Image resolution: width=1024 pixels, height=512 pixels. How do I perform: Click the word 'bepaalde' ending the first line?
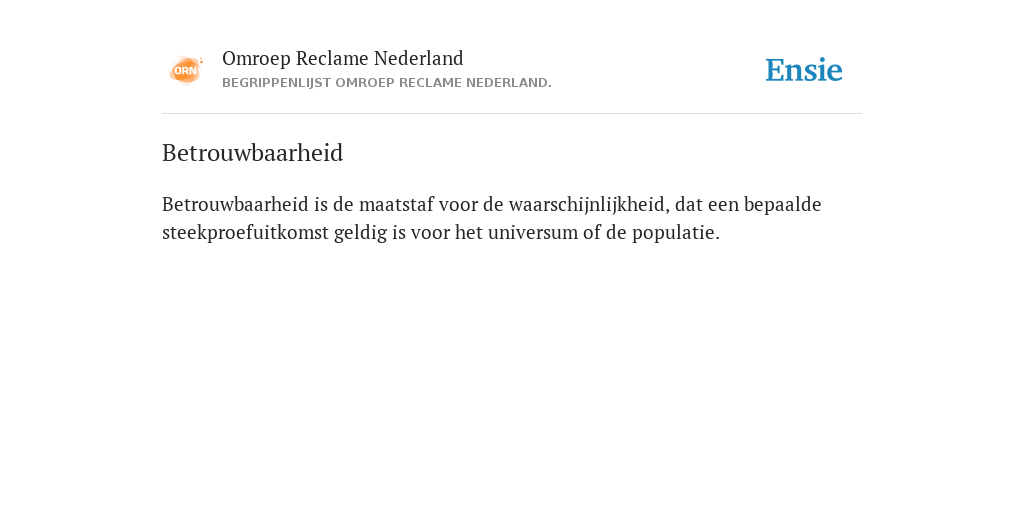782,204
